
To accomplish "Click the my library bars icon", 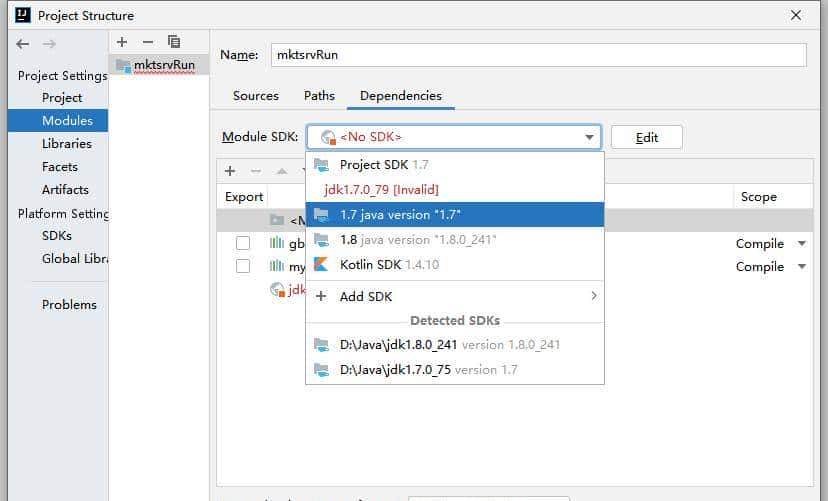I will click(x=277, y=266).
